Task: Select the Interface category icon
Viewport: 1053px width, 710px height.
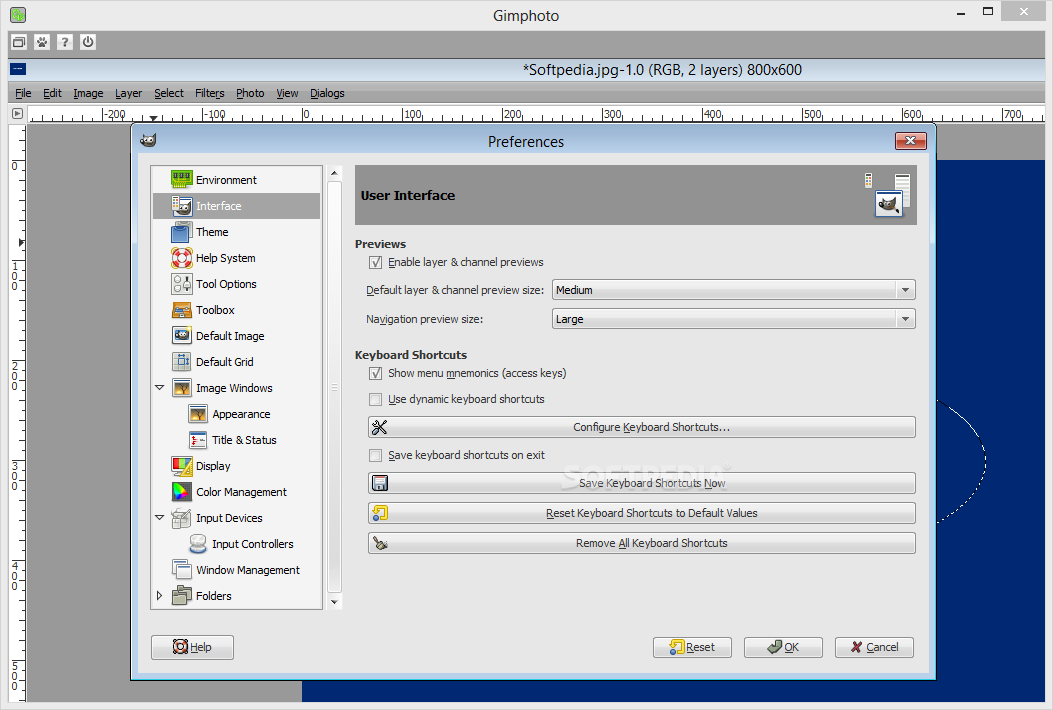Action: pyautogui.click(x=182, y=206)
